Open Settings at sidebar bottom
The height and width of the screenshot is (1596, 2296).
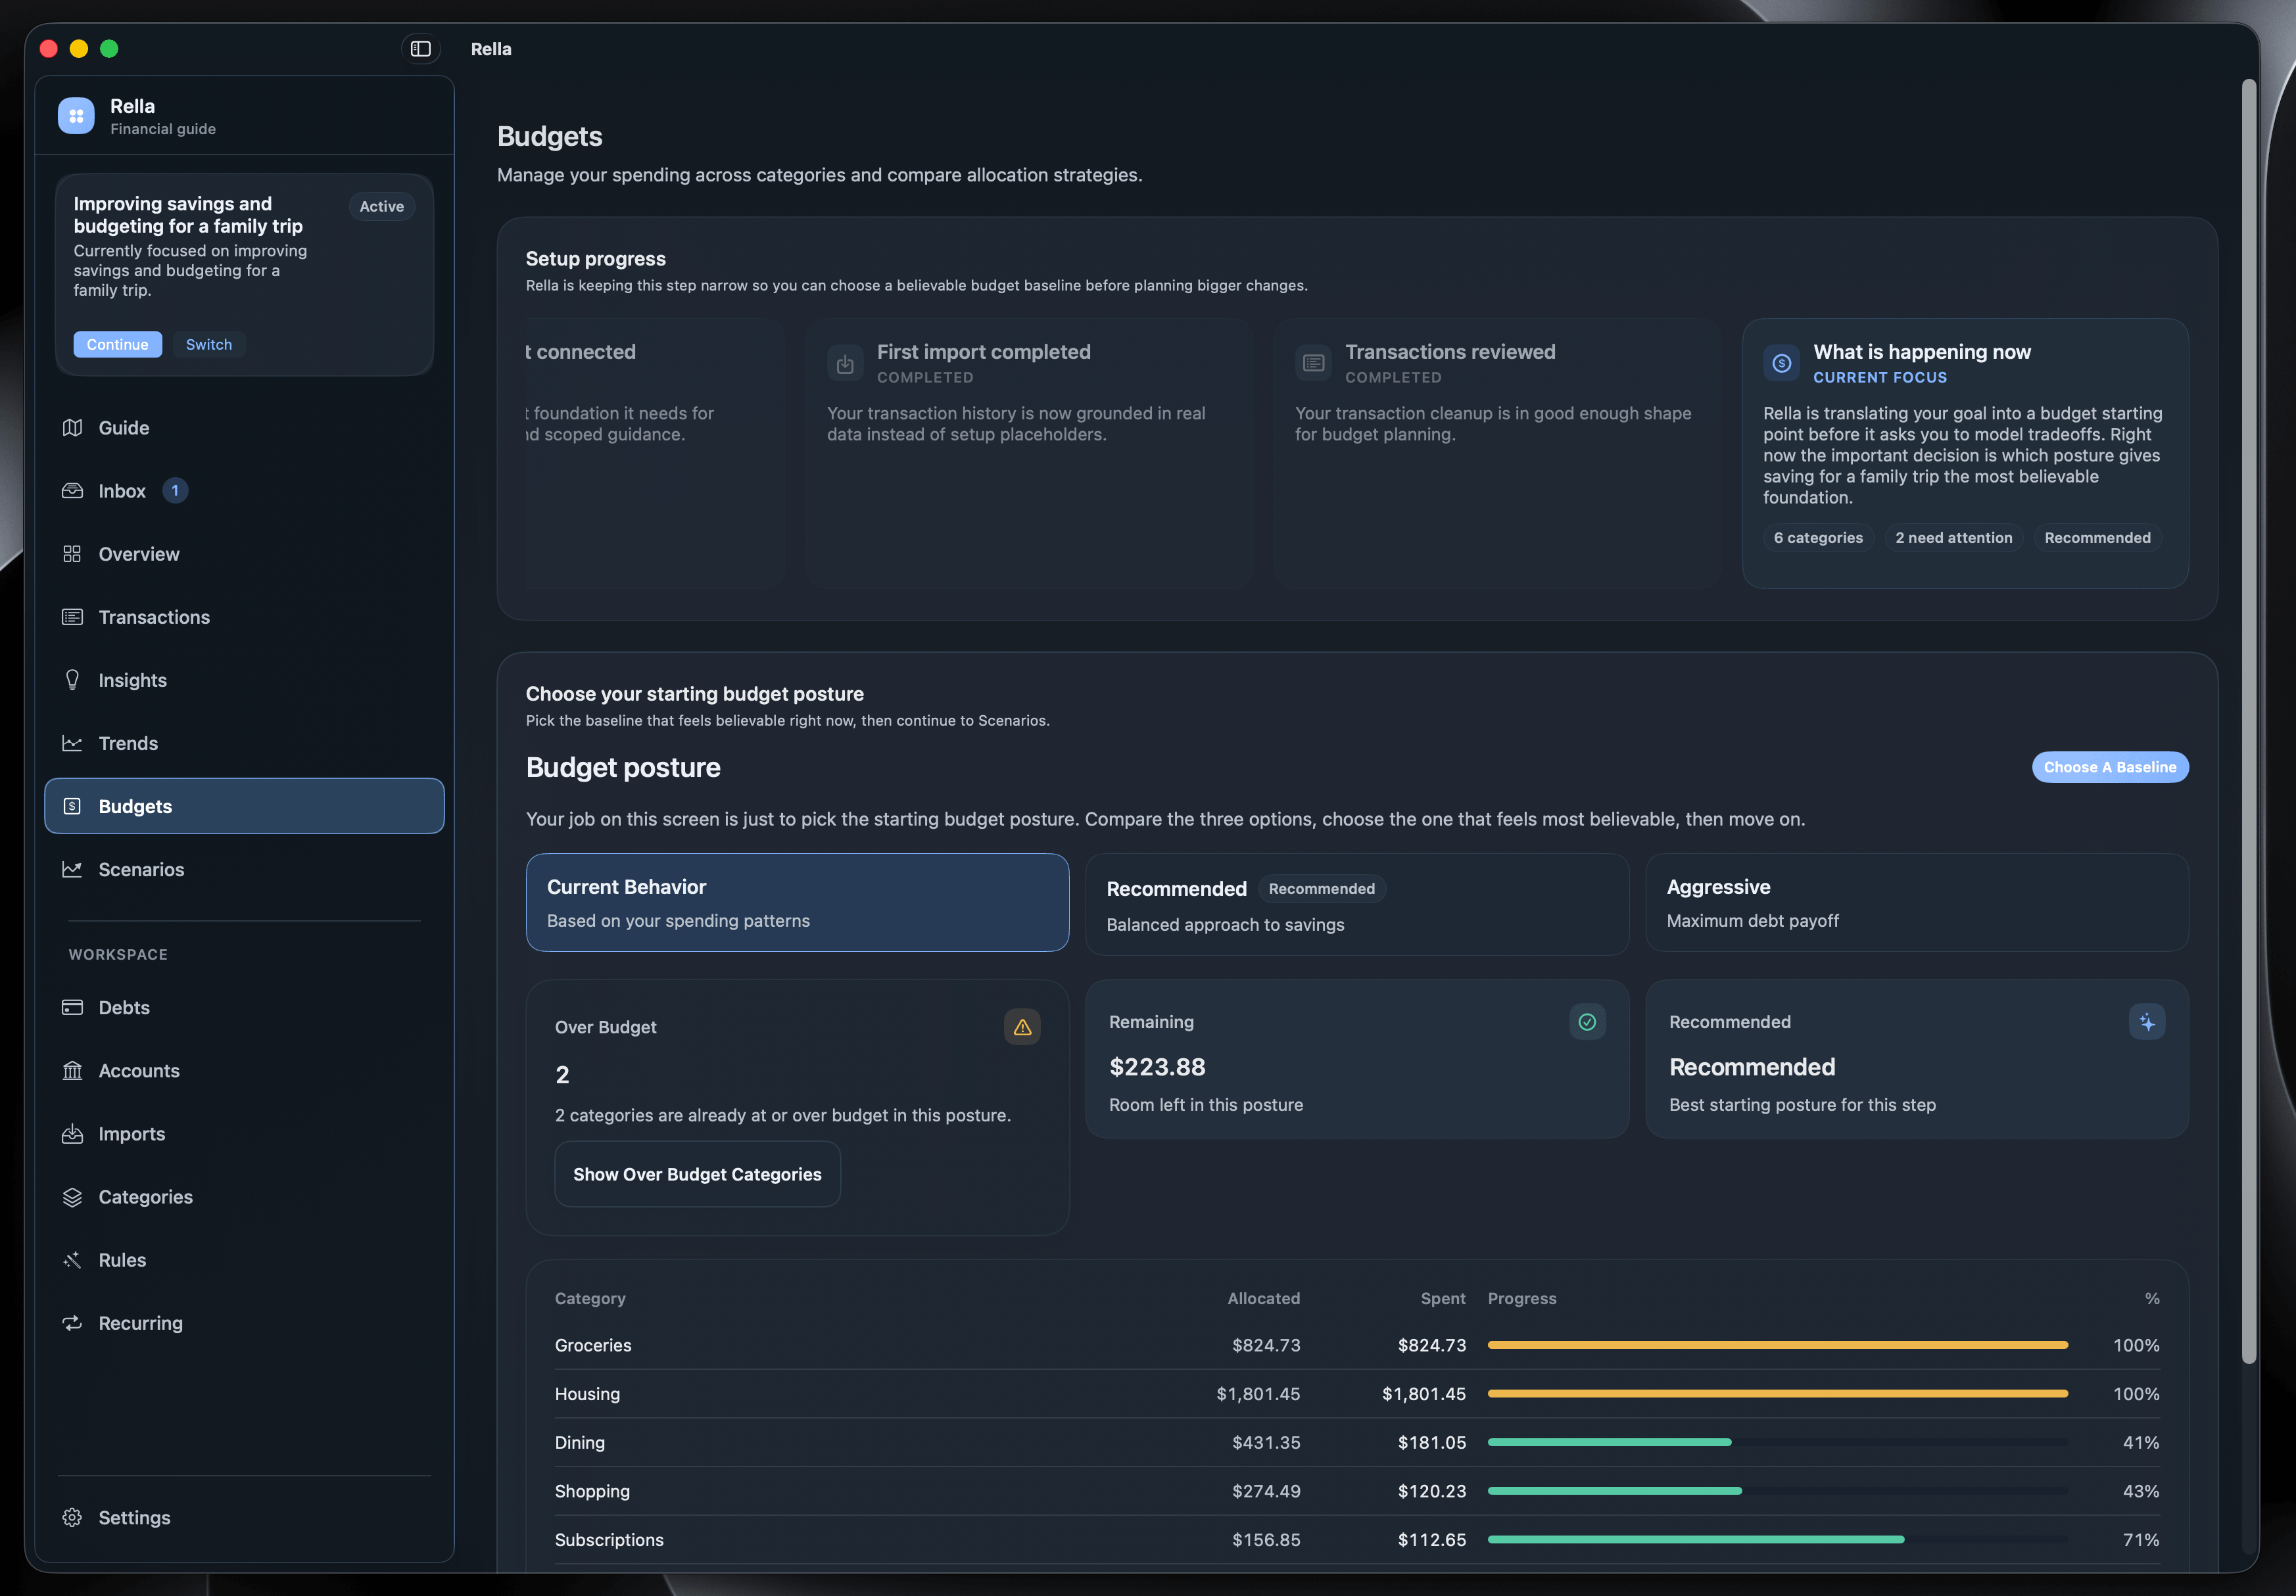pos(244,1518)
